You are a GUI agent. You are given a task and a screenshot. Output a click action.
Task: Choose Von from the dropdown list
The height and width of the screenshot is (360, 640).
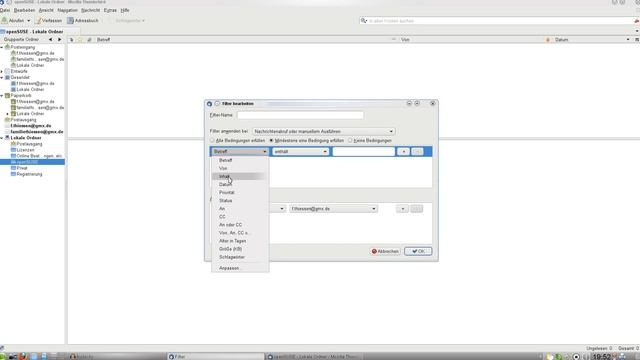[240, 168]
